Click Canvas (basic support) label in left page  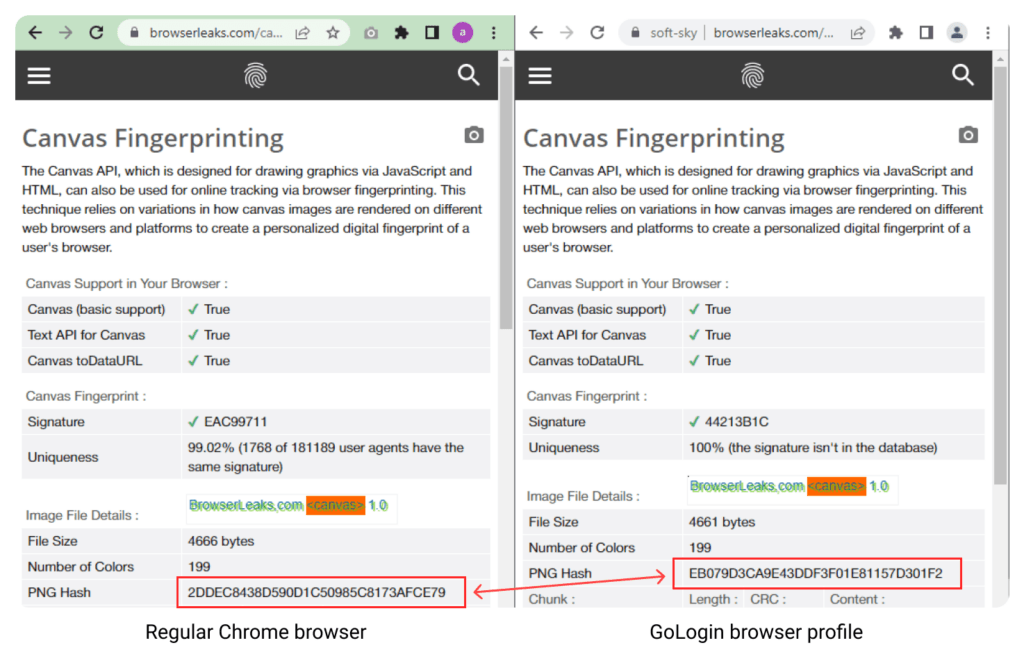pyautogui.click(x=96, y=310)
